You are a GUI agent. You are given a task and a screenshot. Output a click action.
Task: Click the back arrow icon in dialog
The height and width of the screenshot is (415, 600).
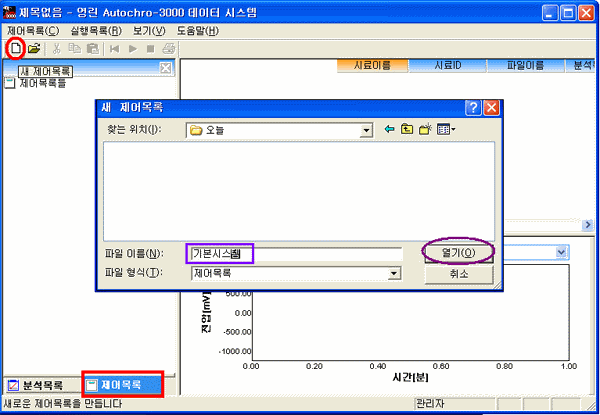coord(390,130)
